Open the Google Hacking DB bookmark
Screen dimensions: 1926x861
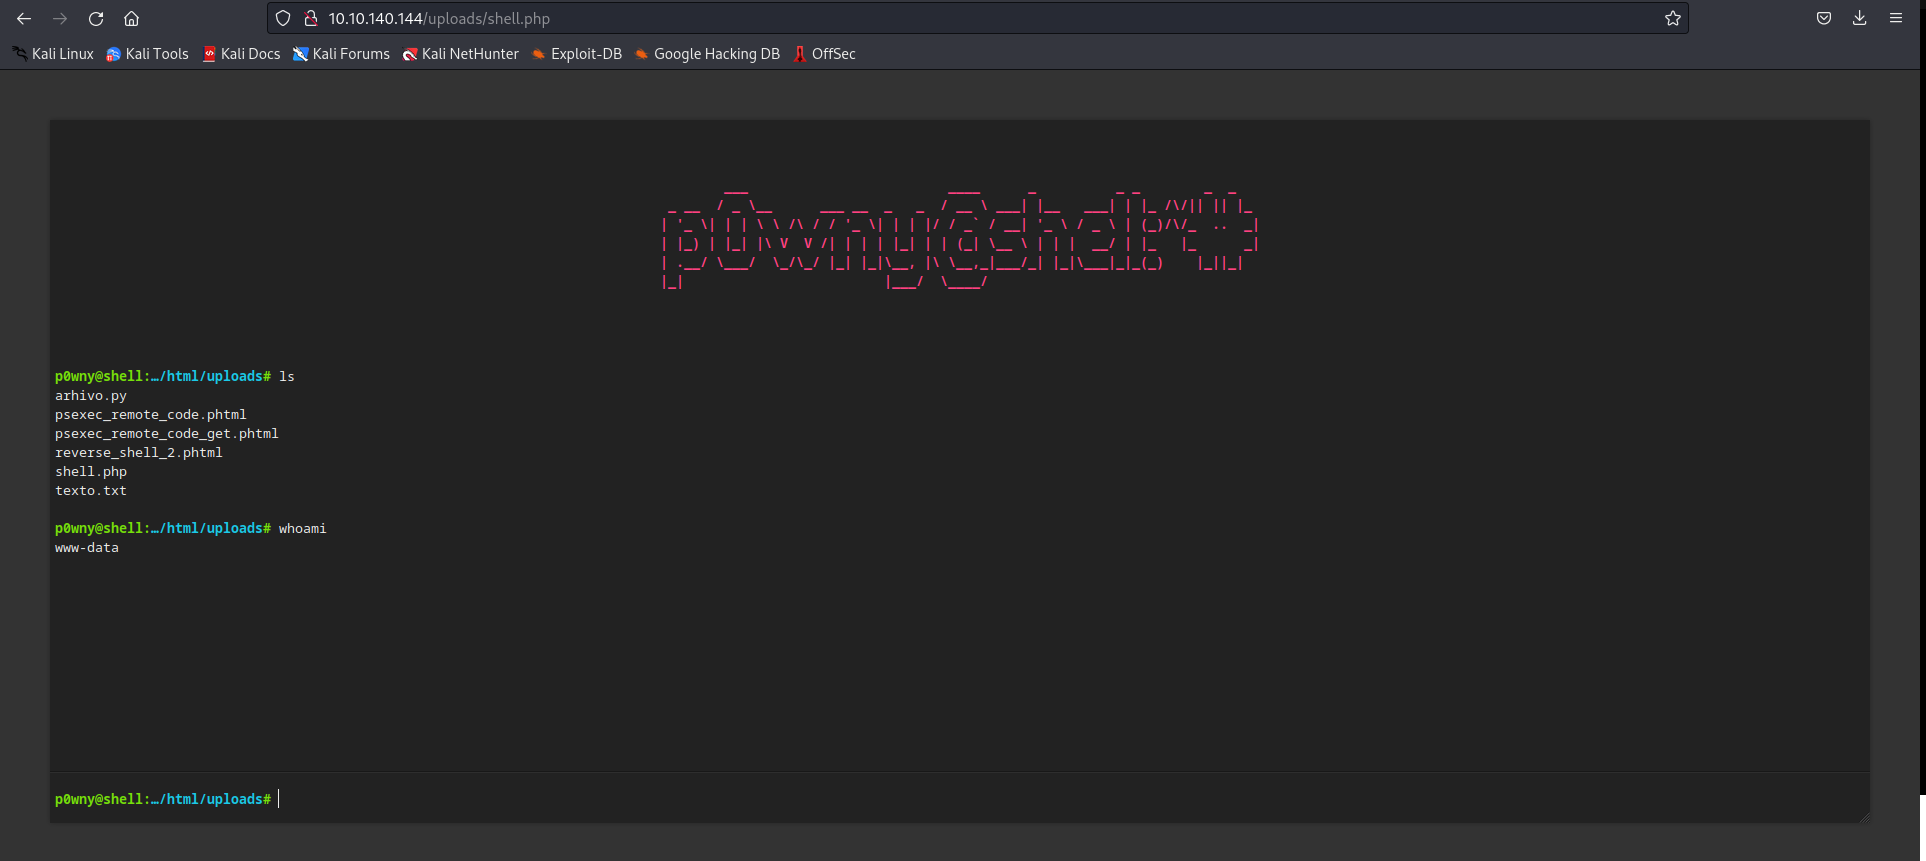point(707,54)
